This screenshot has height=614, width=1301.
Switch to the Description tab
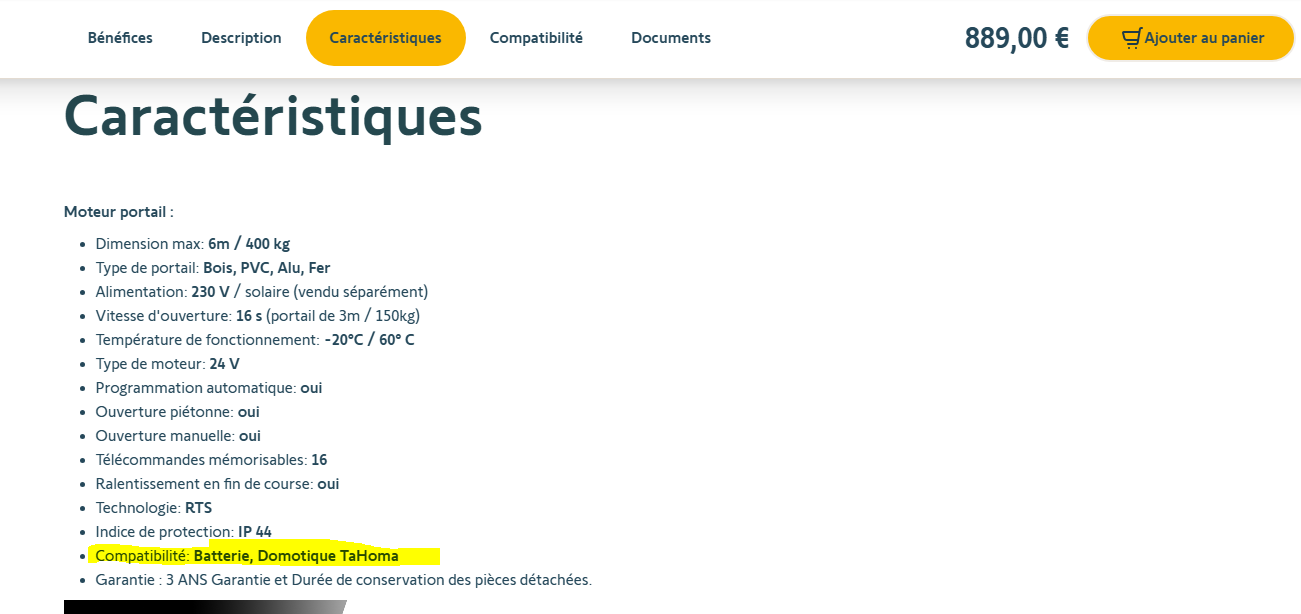point(241,38)
